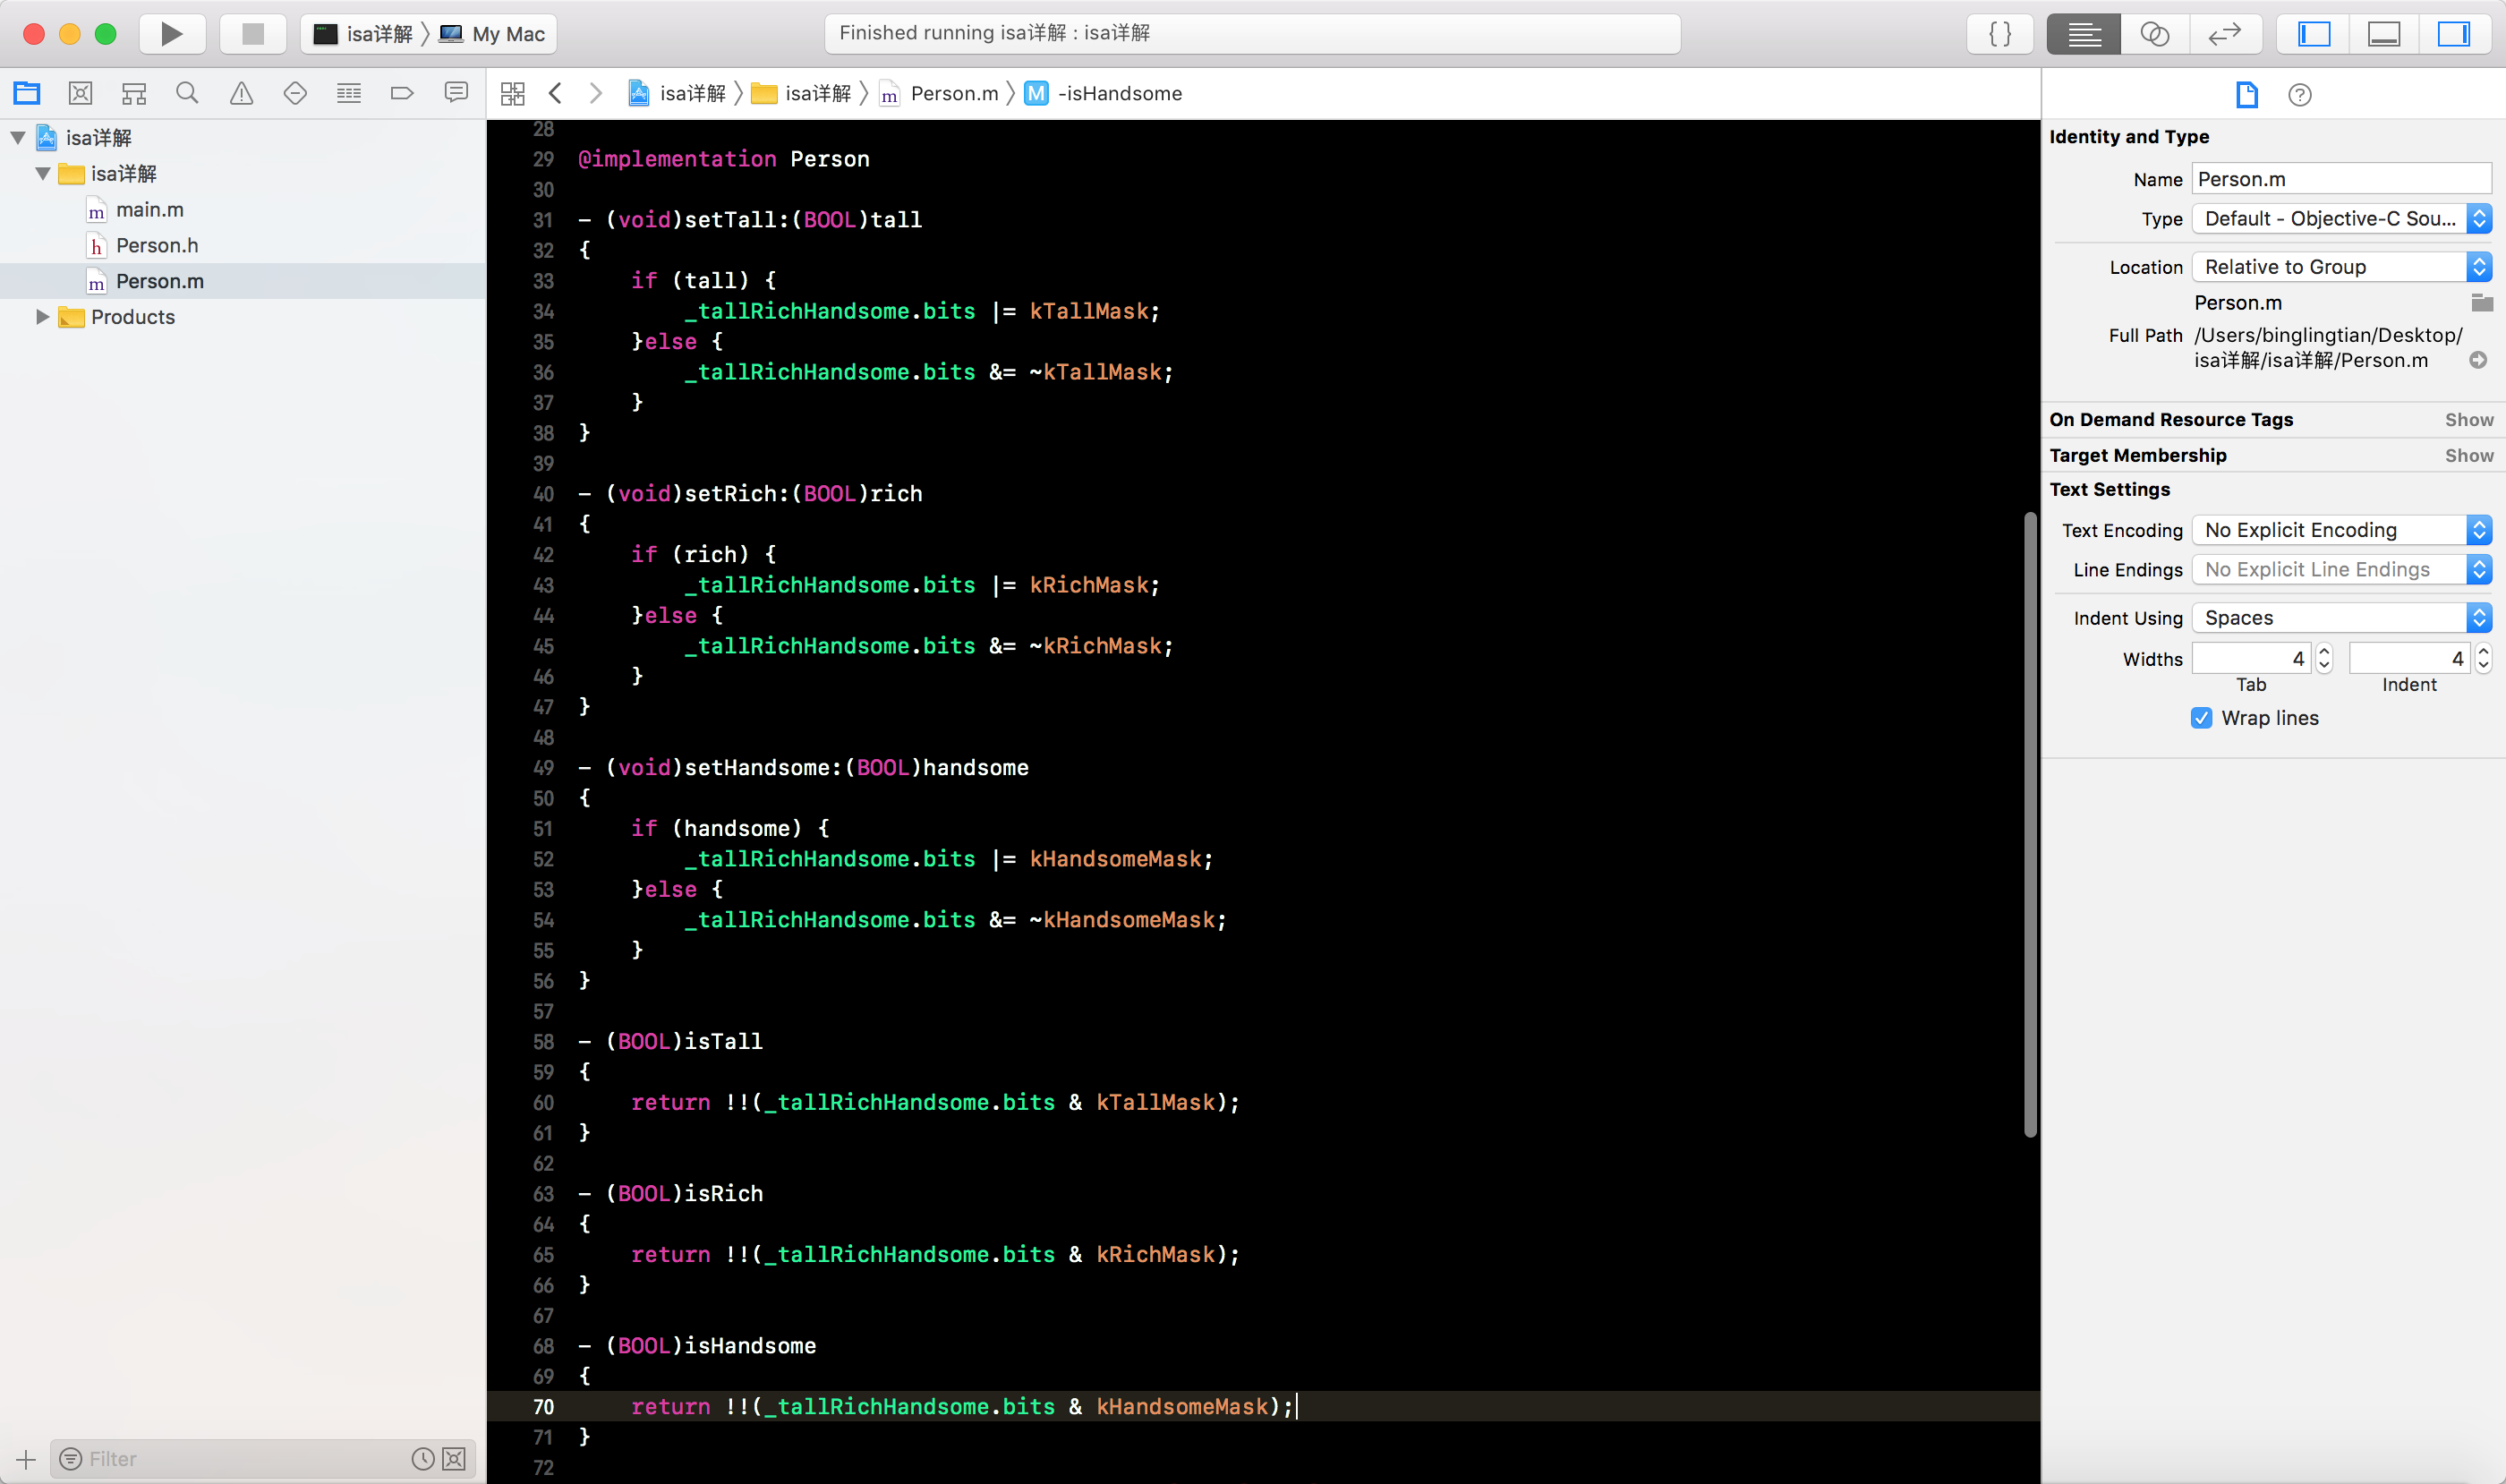The width and height of the screenshot is (2506, 1484).
Task: Show the Project navigator
Action: point(27,93)
